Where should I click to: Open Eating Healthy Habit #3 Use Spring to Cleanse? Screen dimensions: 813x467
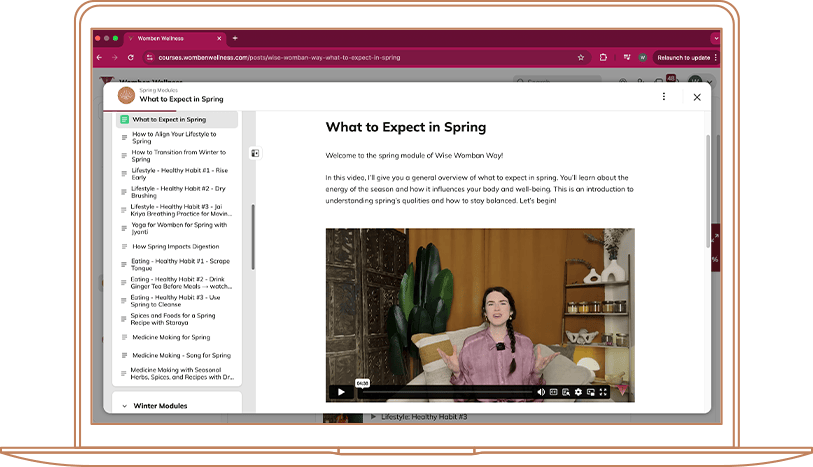[177, 301]
